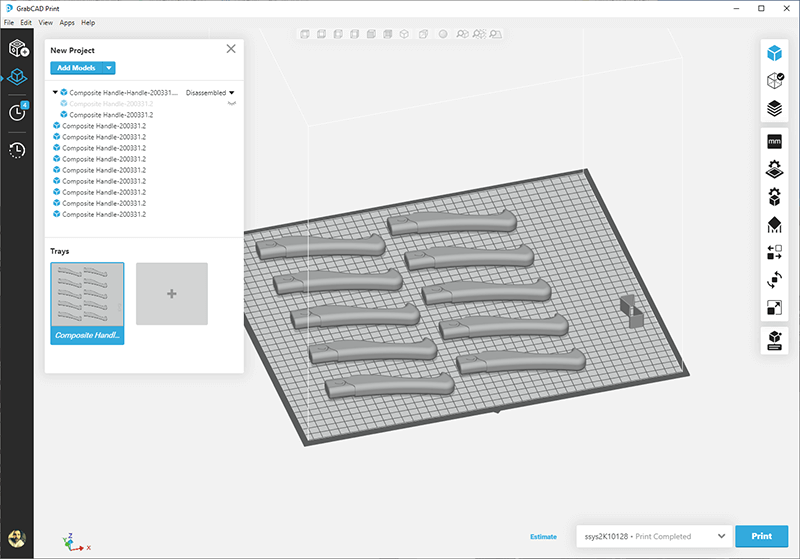Open the History clock icon in sidebar
Image resolution: width=800 pixels, height=559 pixels.
(x=18, y=150)
